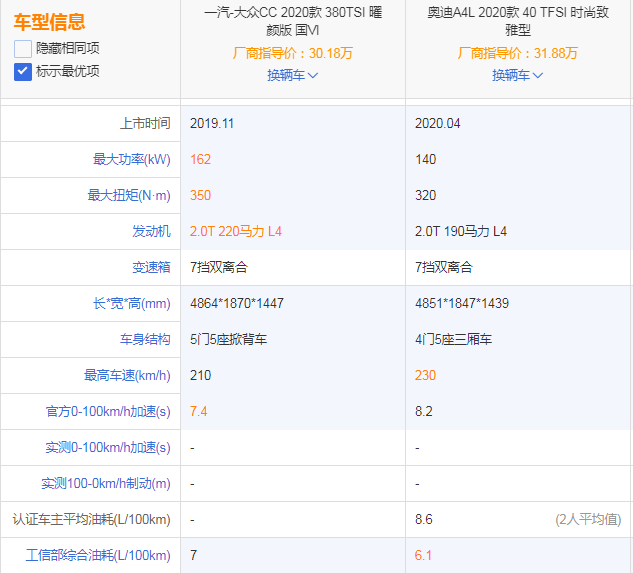Click the 实测100-0km/h制动(m) label
Viewport: 633px width, 573px height.
pos(106,484)
